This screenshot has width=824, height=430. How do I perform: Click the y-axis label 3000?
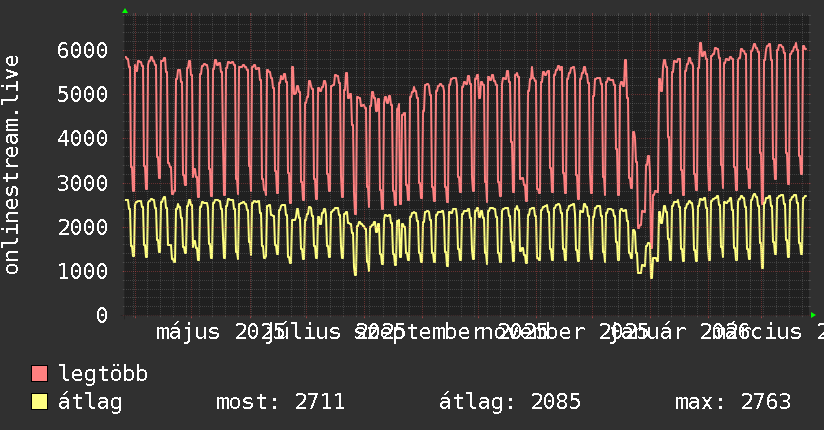click(x=83, y=183)
